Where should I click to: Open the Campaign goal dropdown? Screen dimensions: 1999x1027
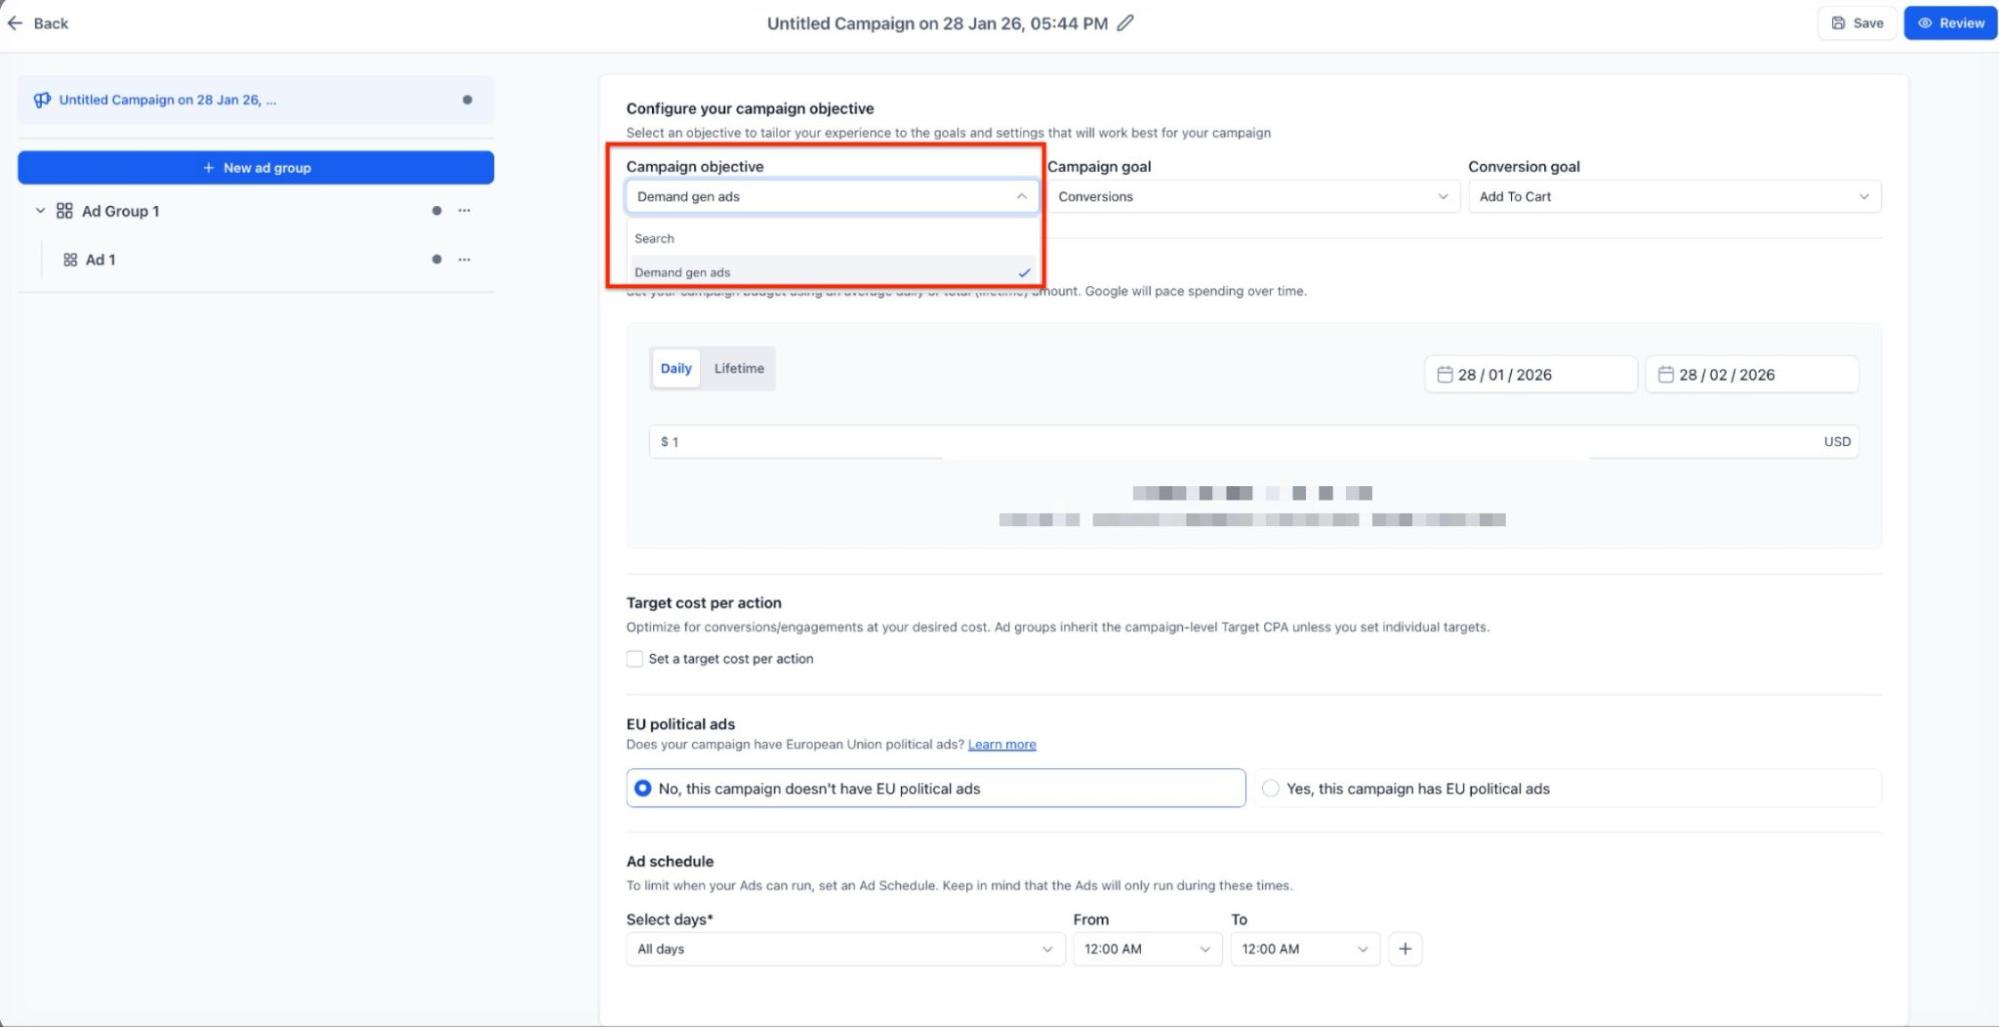1252,197
